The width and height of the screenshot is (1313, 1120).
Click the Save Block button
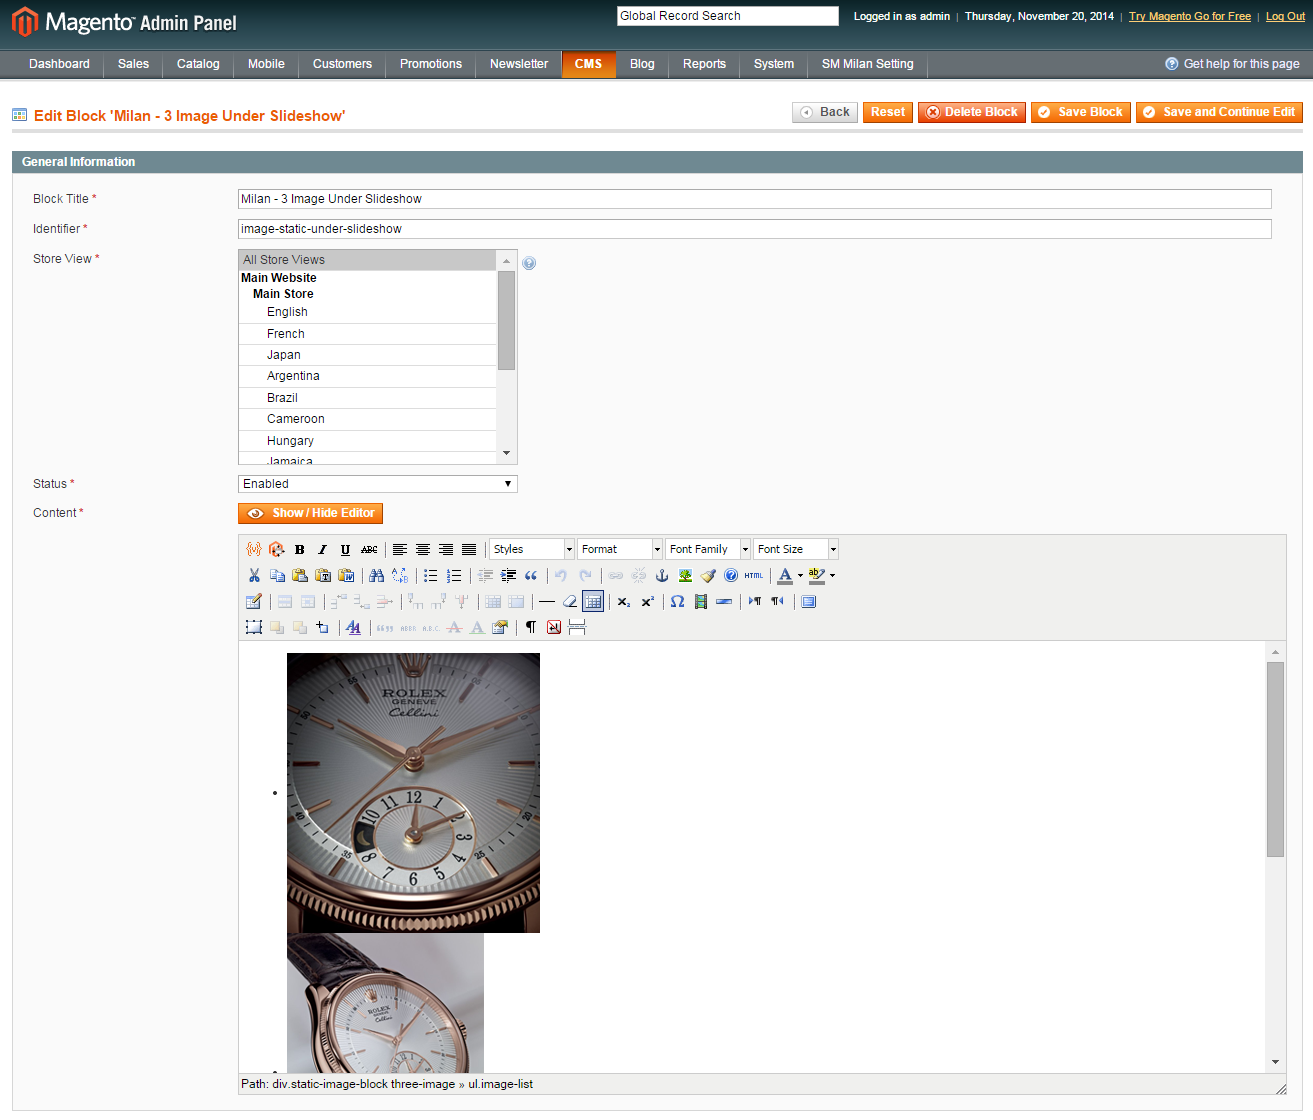tap(1081, 112)
